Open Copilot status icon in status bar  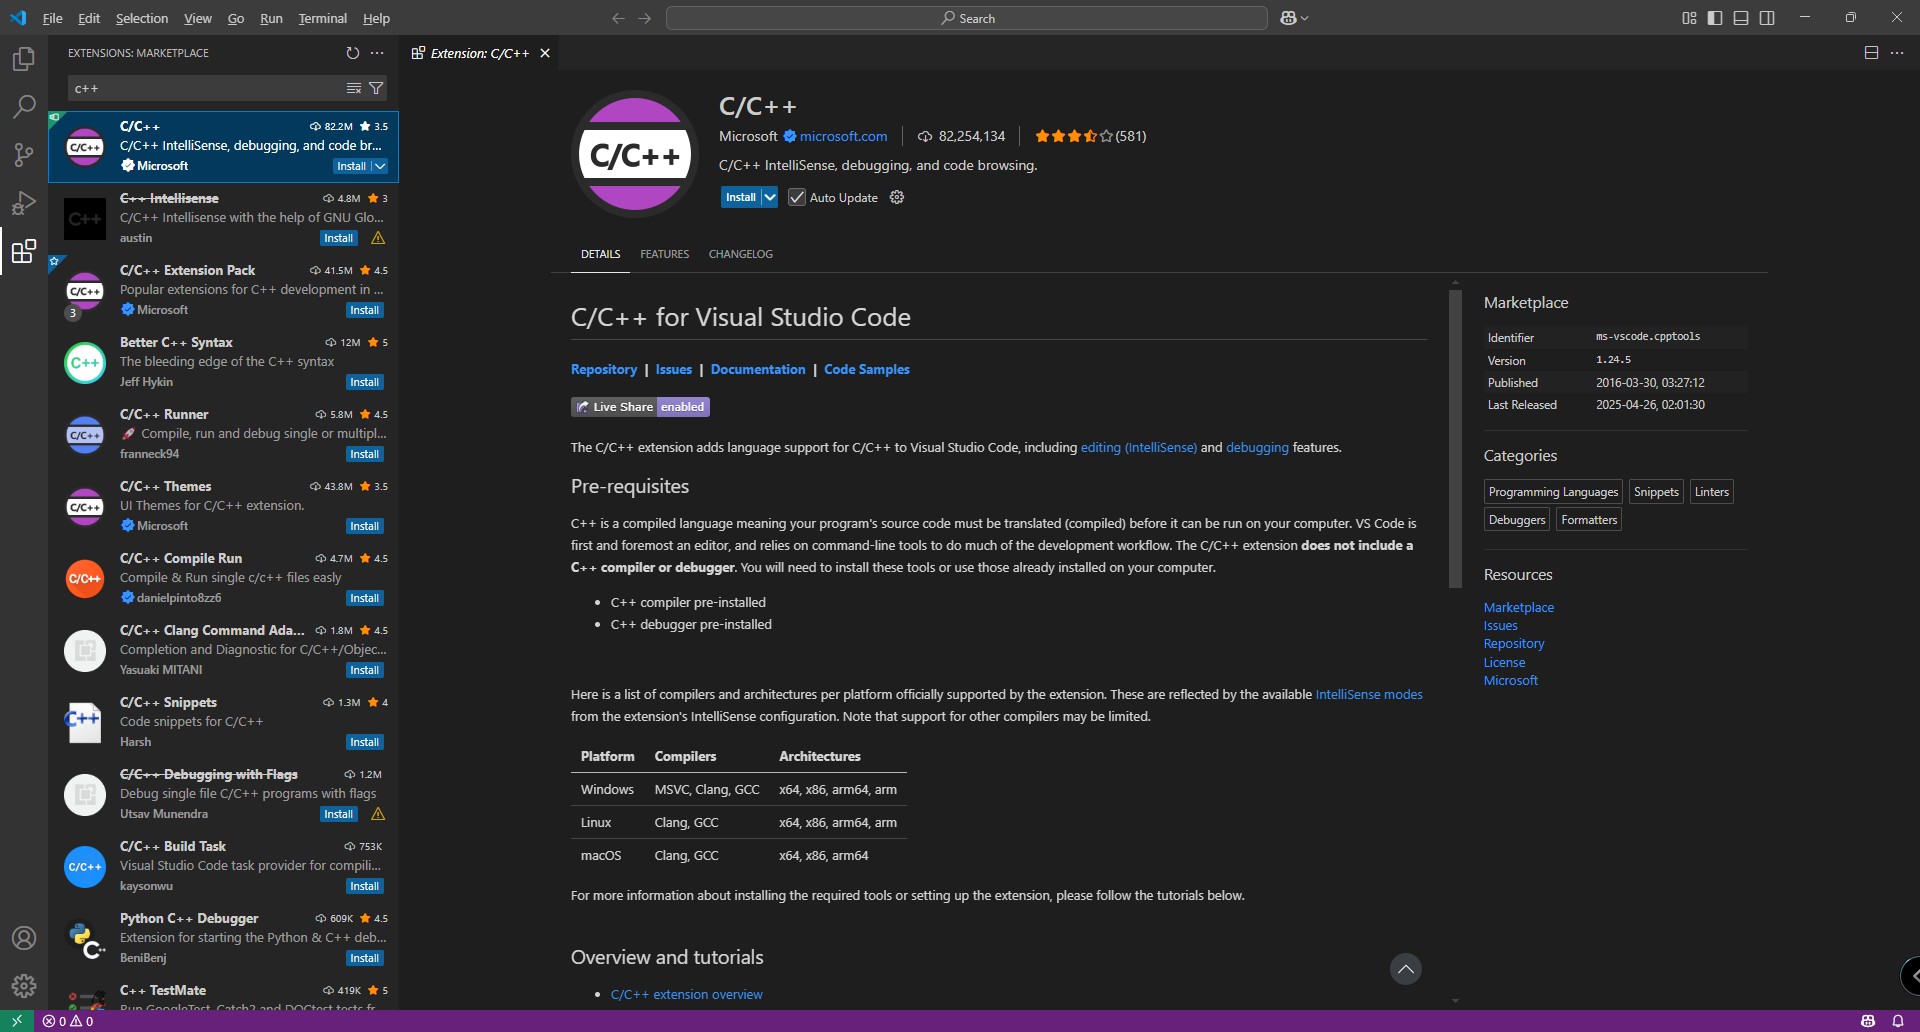pos(1868,1021)
